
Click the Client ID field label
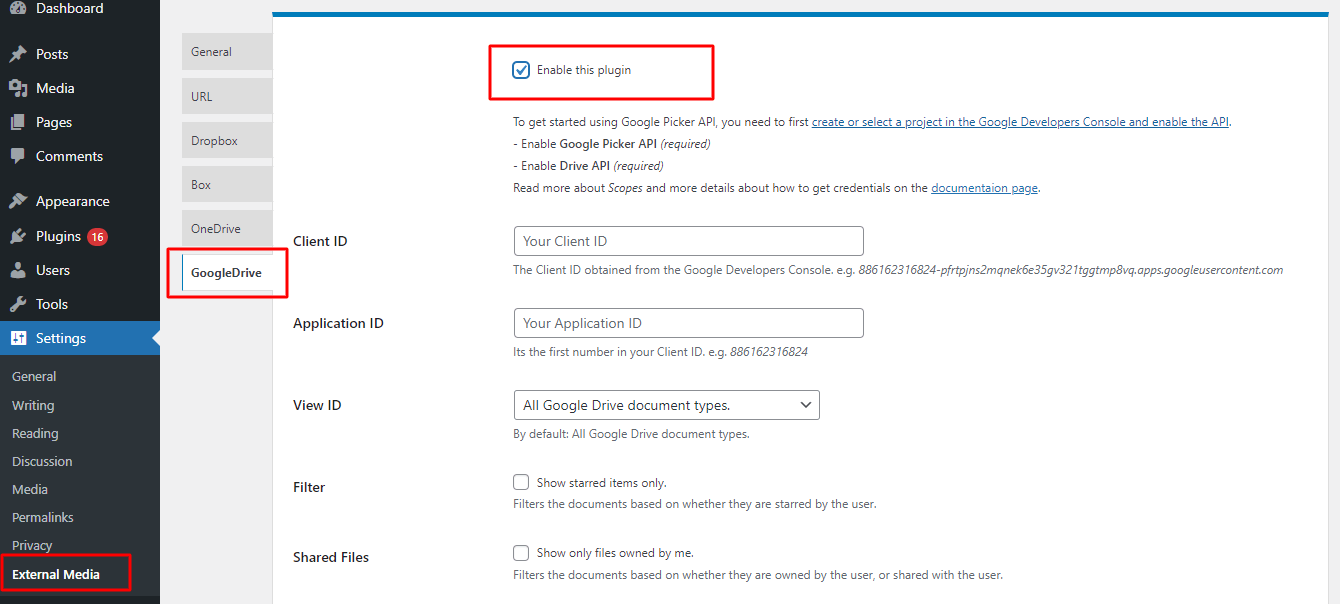(x=320, y=241)
